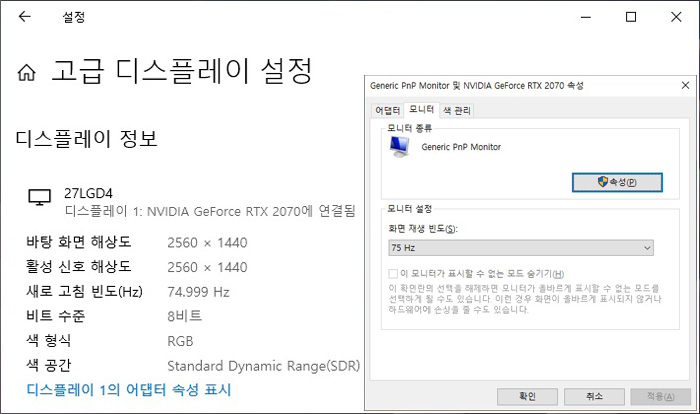Open the 색 관리 tab
Image resolution: width=700 pixels, height=414 pixels.
[456, 110]
